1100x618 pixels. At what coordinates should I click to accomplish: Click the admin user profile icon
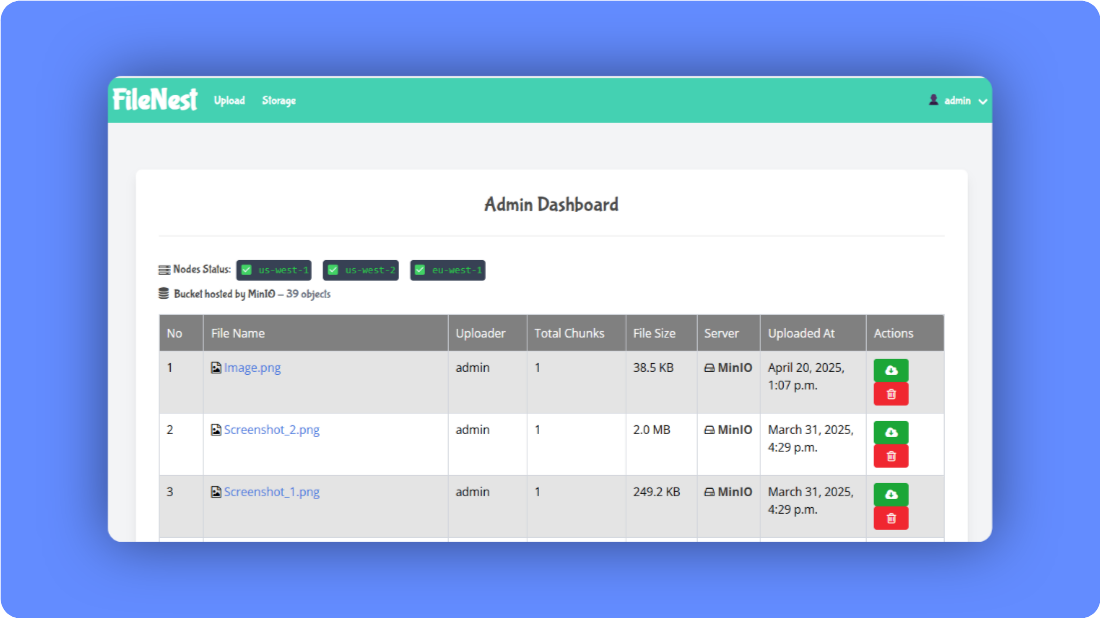click(x=934, y=100)
